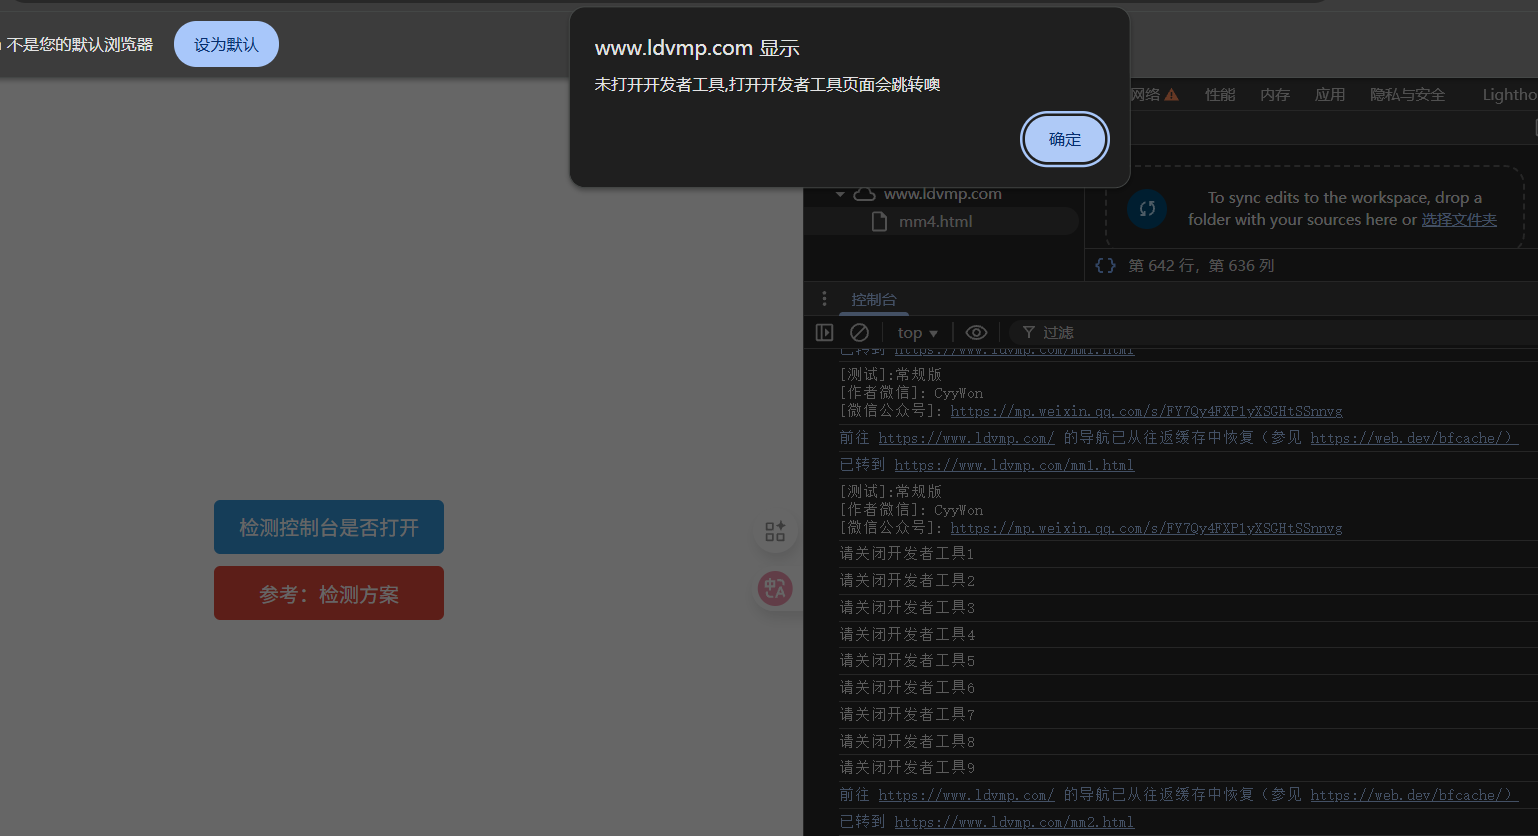Viewport: 1538px width, 836px height.
Task: Click the 确定 button in the alert
Action: (1065, 139)
